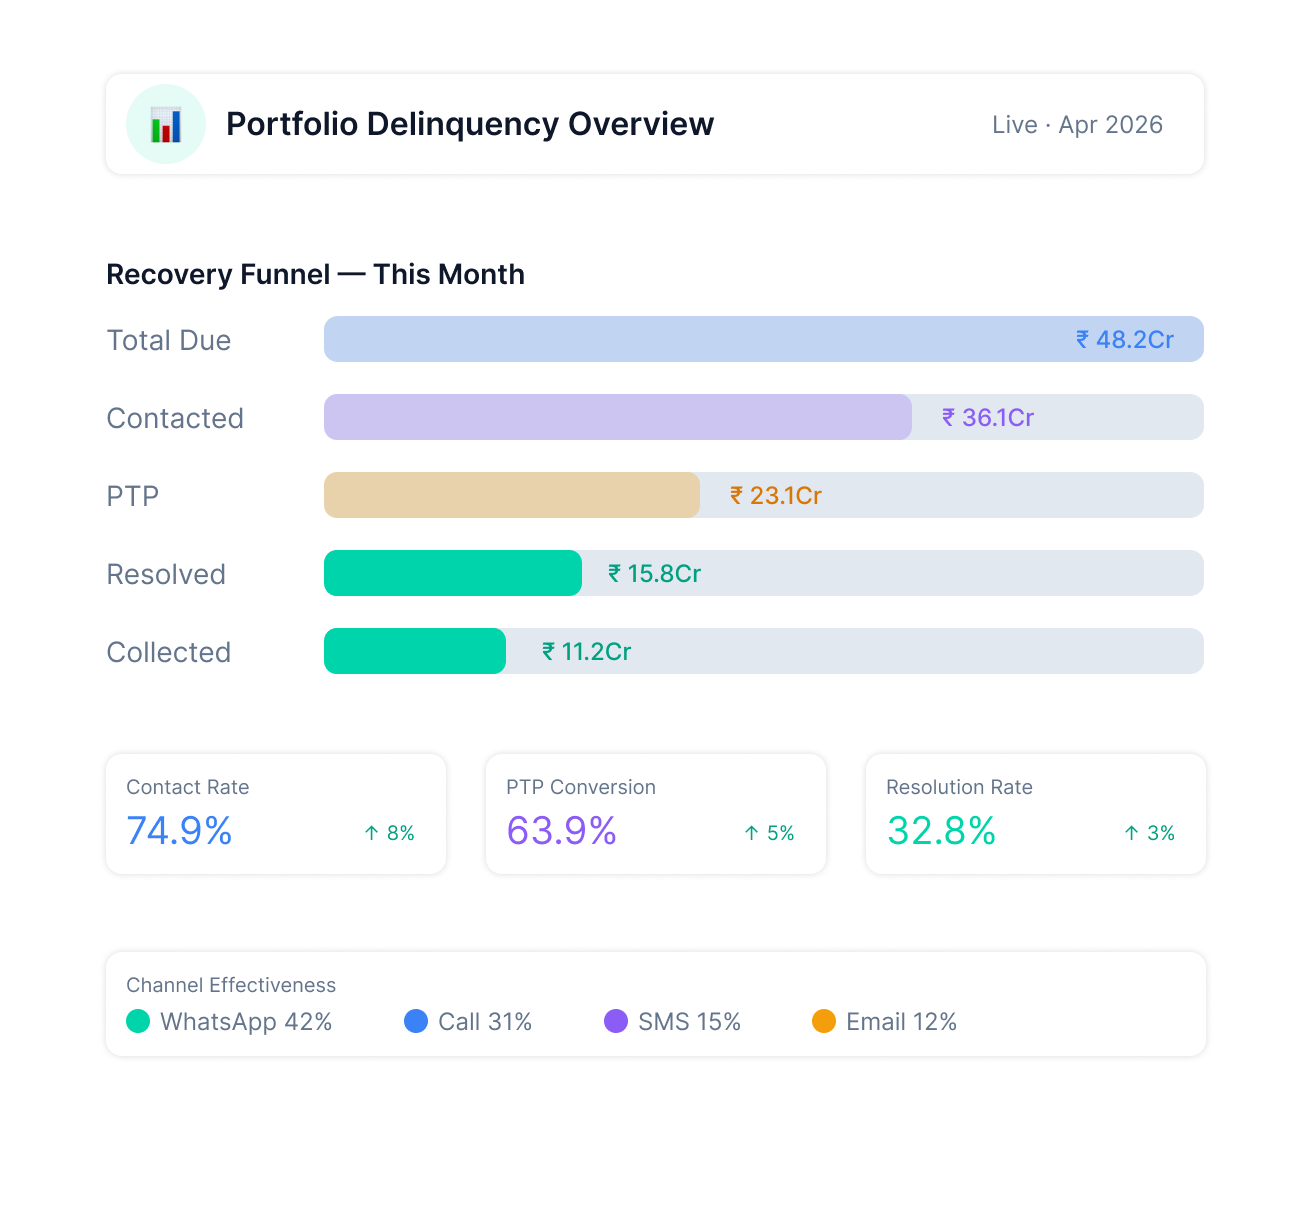Click the Live · Apr 2026 label
This screenshot has width=1314, height=1208.
(1077, 125)
